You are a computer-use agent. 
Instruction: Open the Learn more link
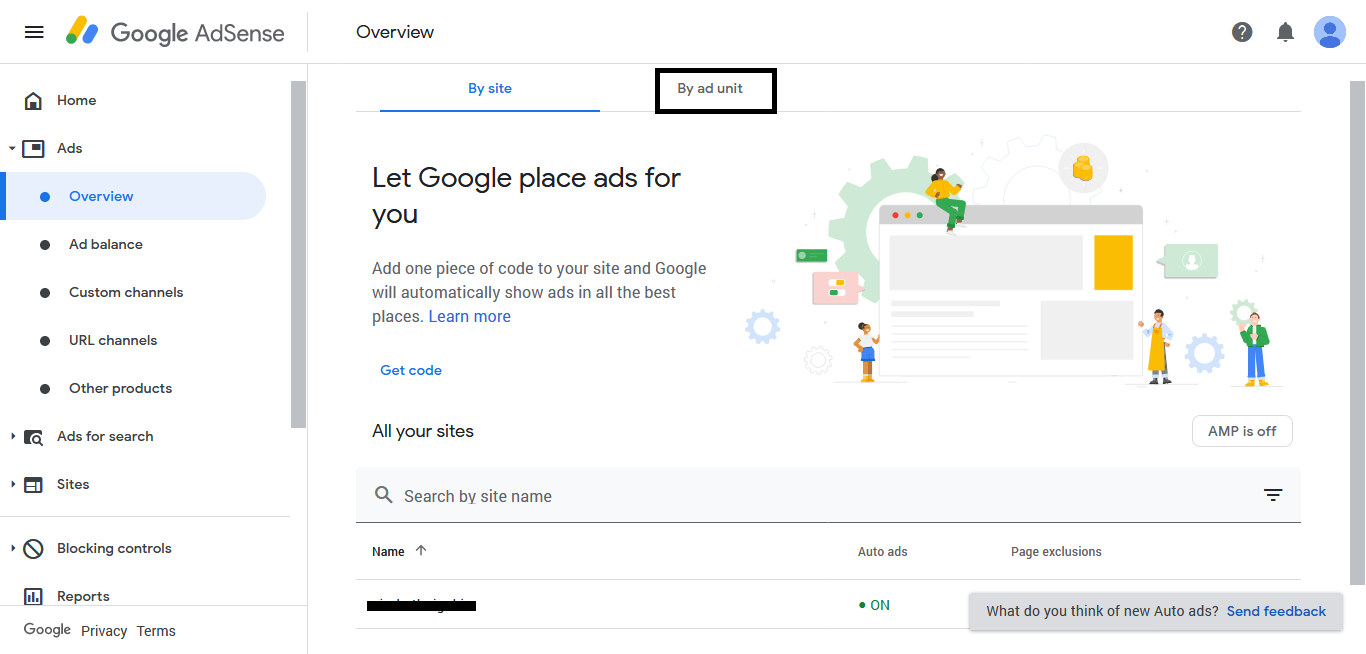tap(470, 317)
